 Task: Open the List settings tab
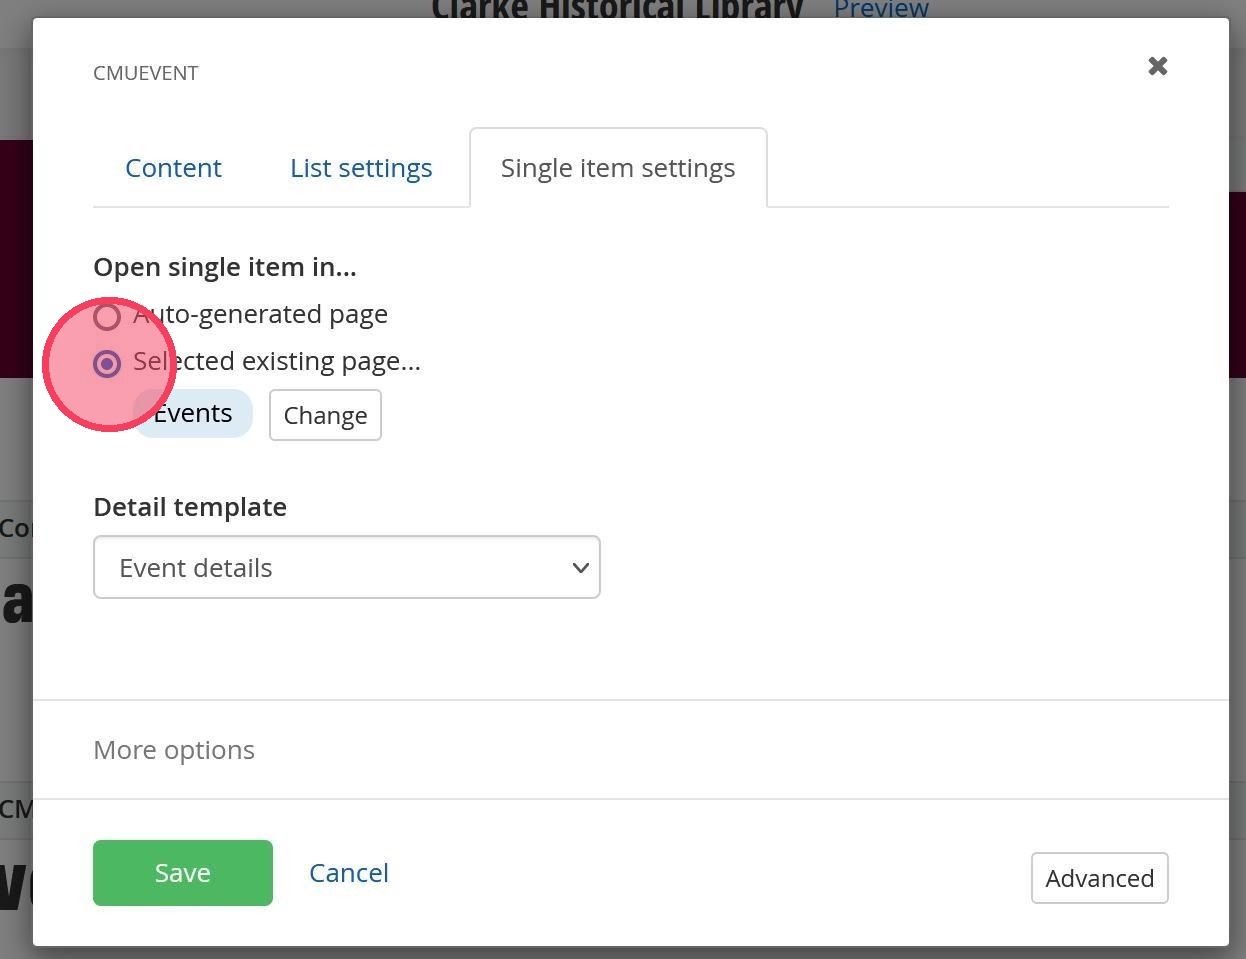click(361, 168)
